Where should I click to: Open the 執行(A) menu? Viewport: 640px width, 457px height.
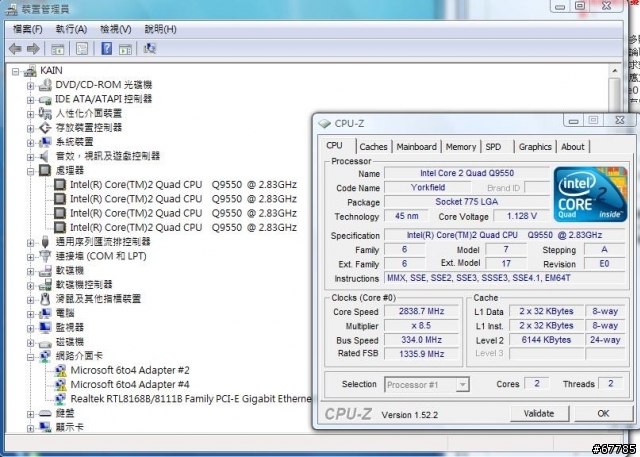71,29
